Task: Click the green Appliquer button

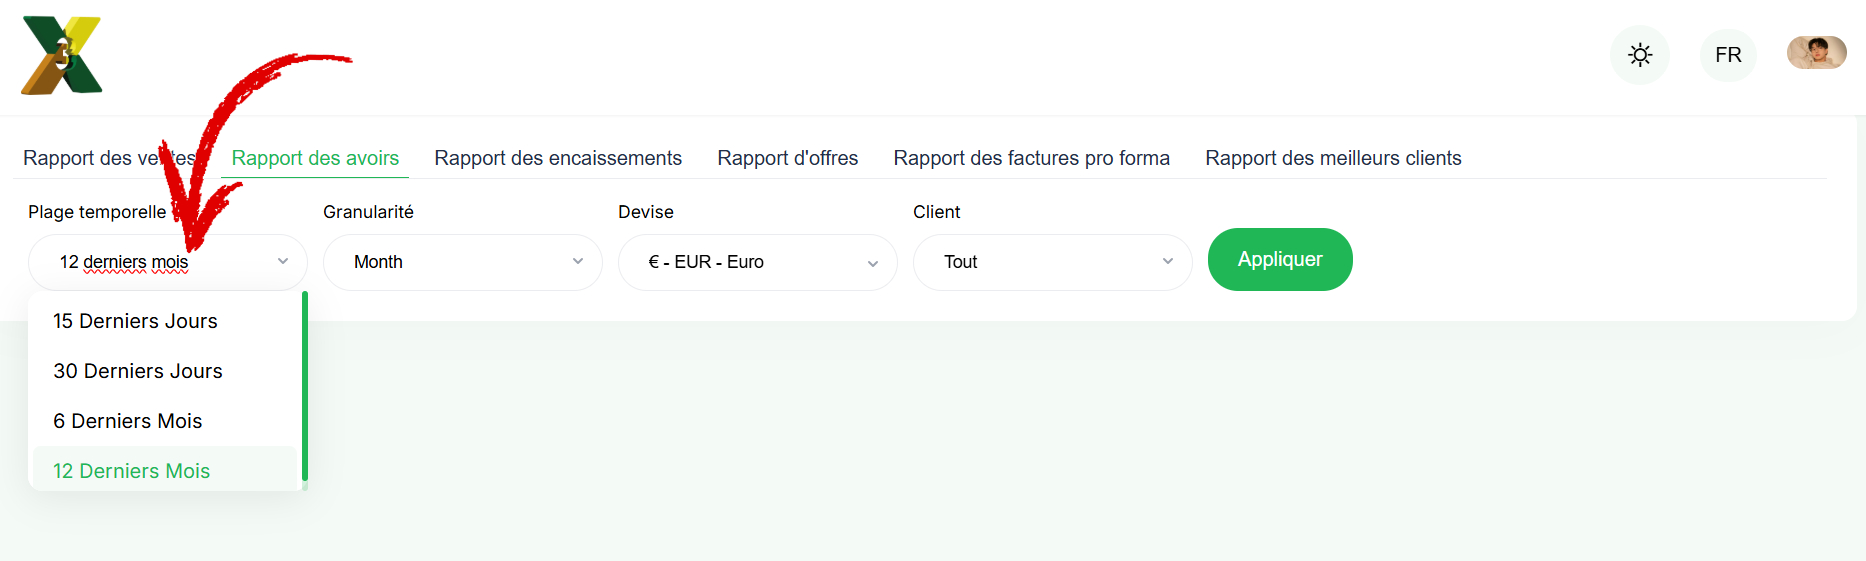Action: point(1280,260)
